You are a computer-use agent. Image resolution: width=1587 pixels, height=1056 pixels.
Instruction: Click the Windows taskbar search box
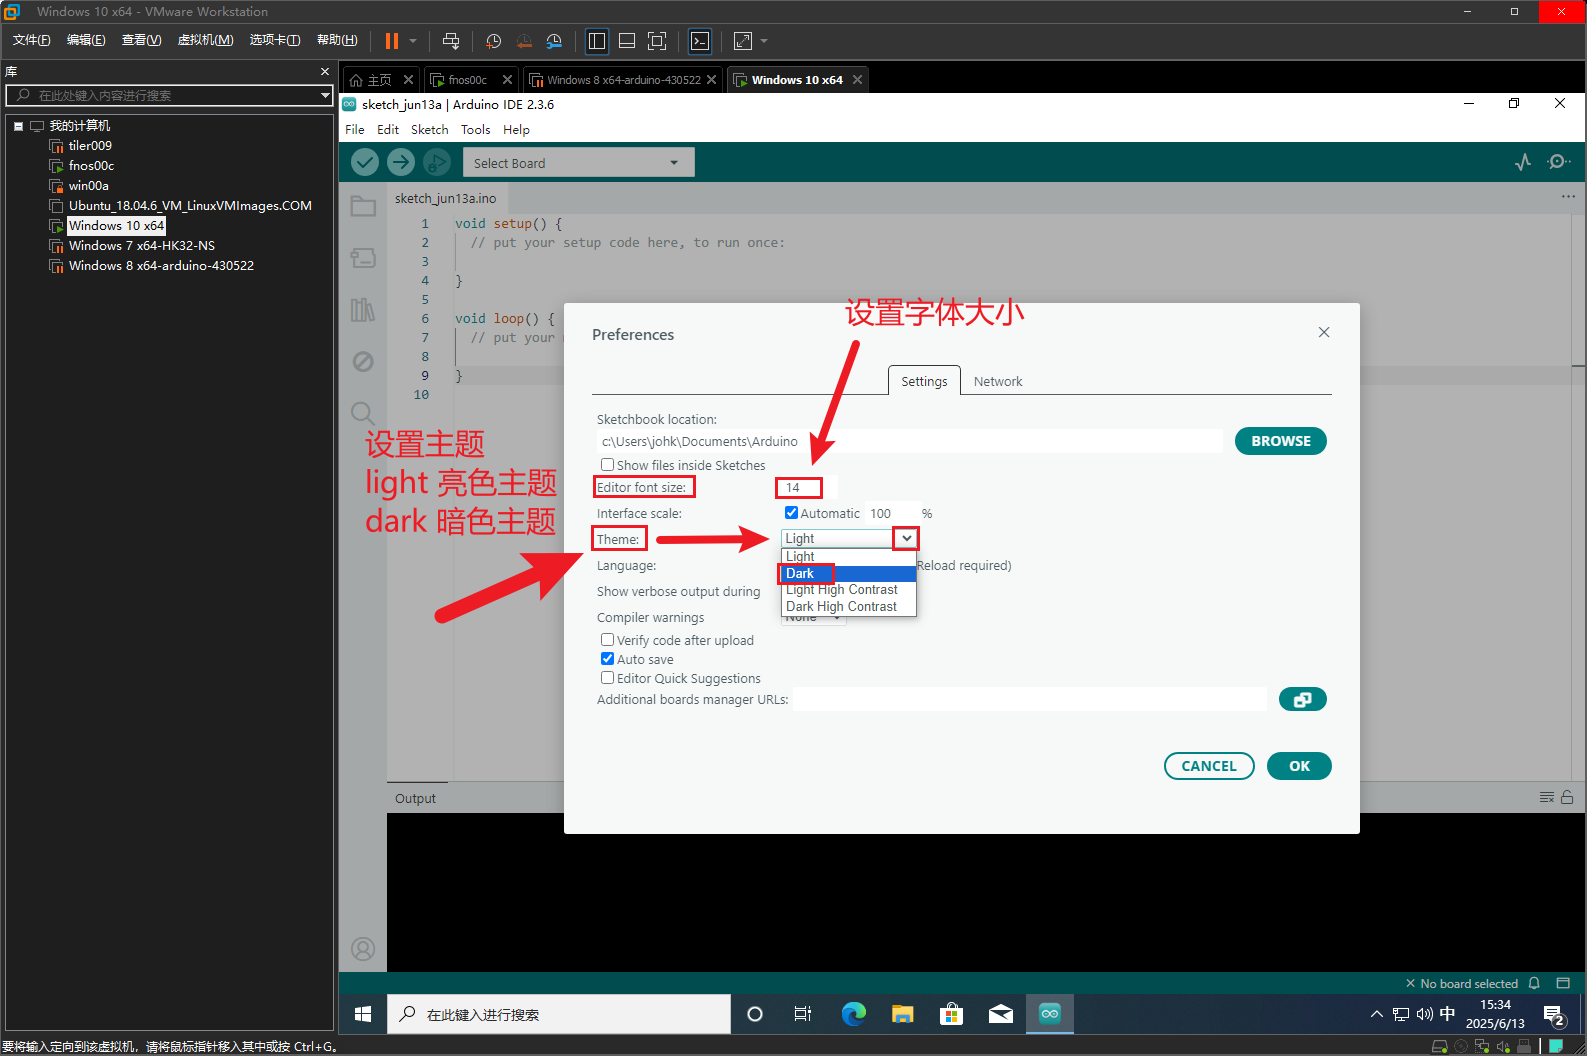click(559, 1014)
